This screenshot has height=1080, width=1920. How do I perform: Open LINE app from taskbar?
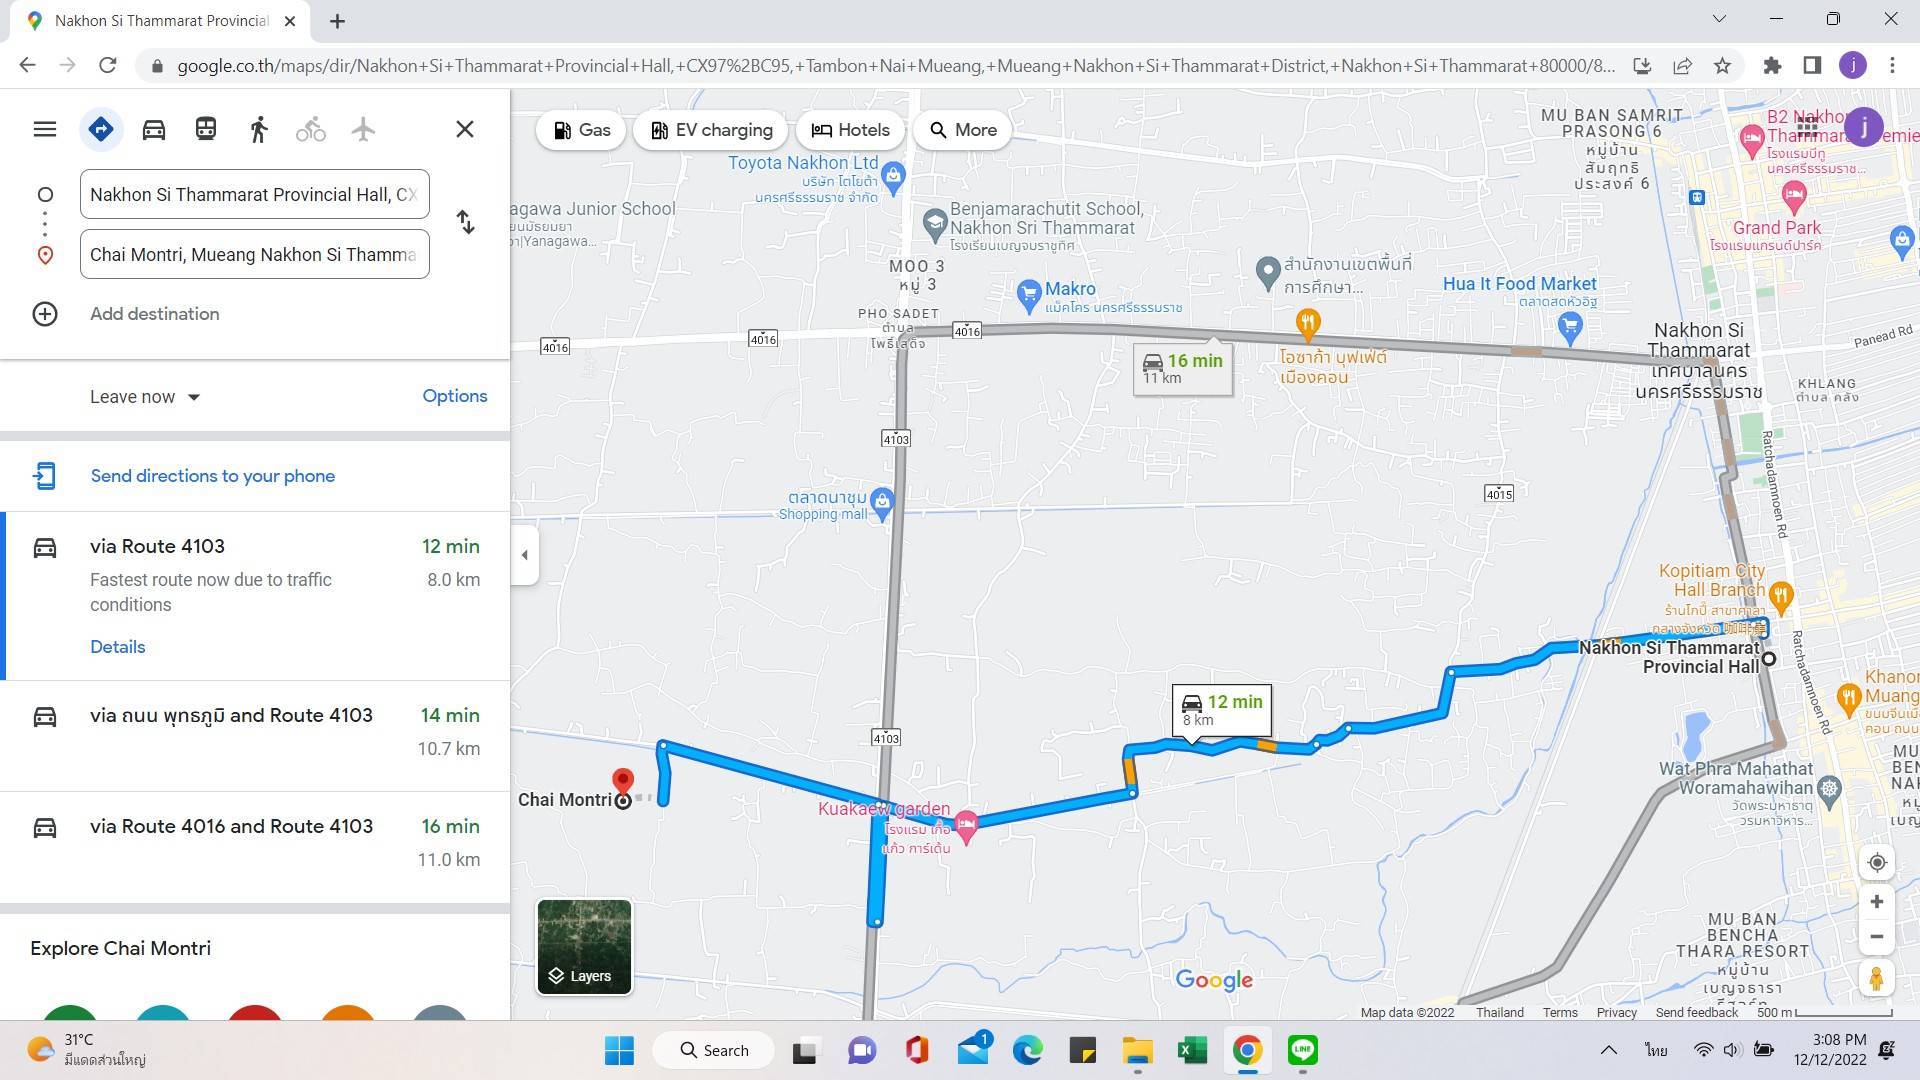pos(1302,1050)
